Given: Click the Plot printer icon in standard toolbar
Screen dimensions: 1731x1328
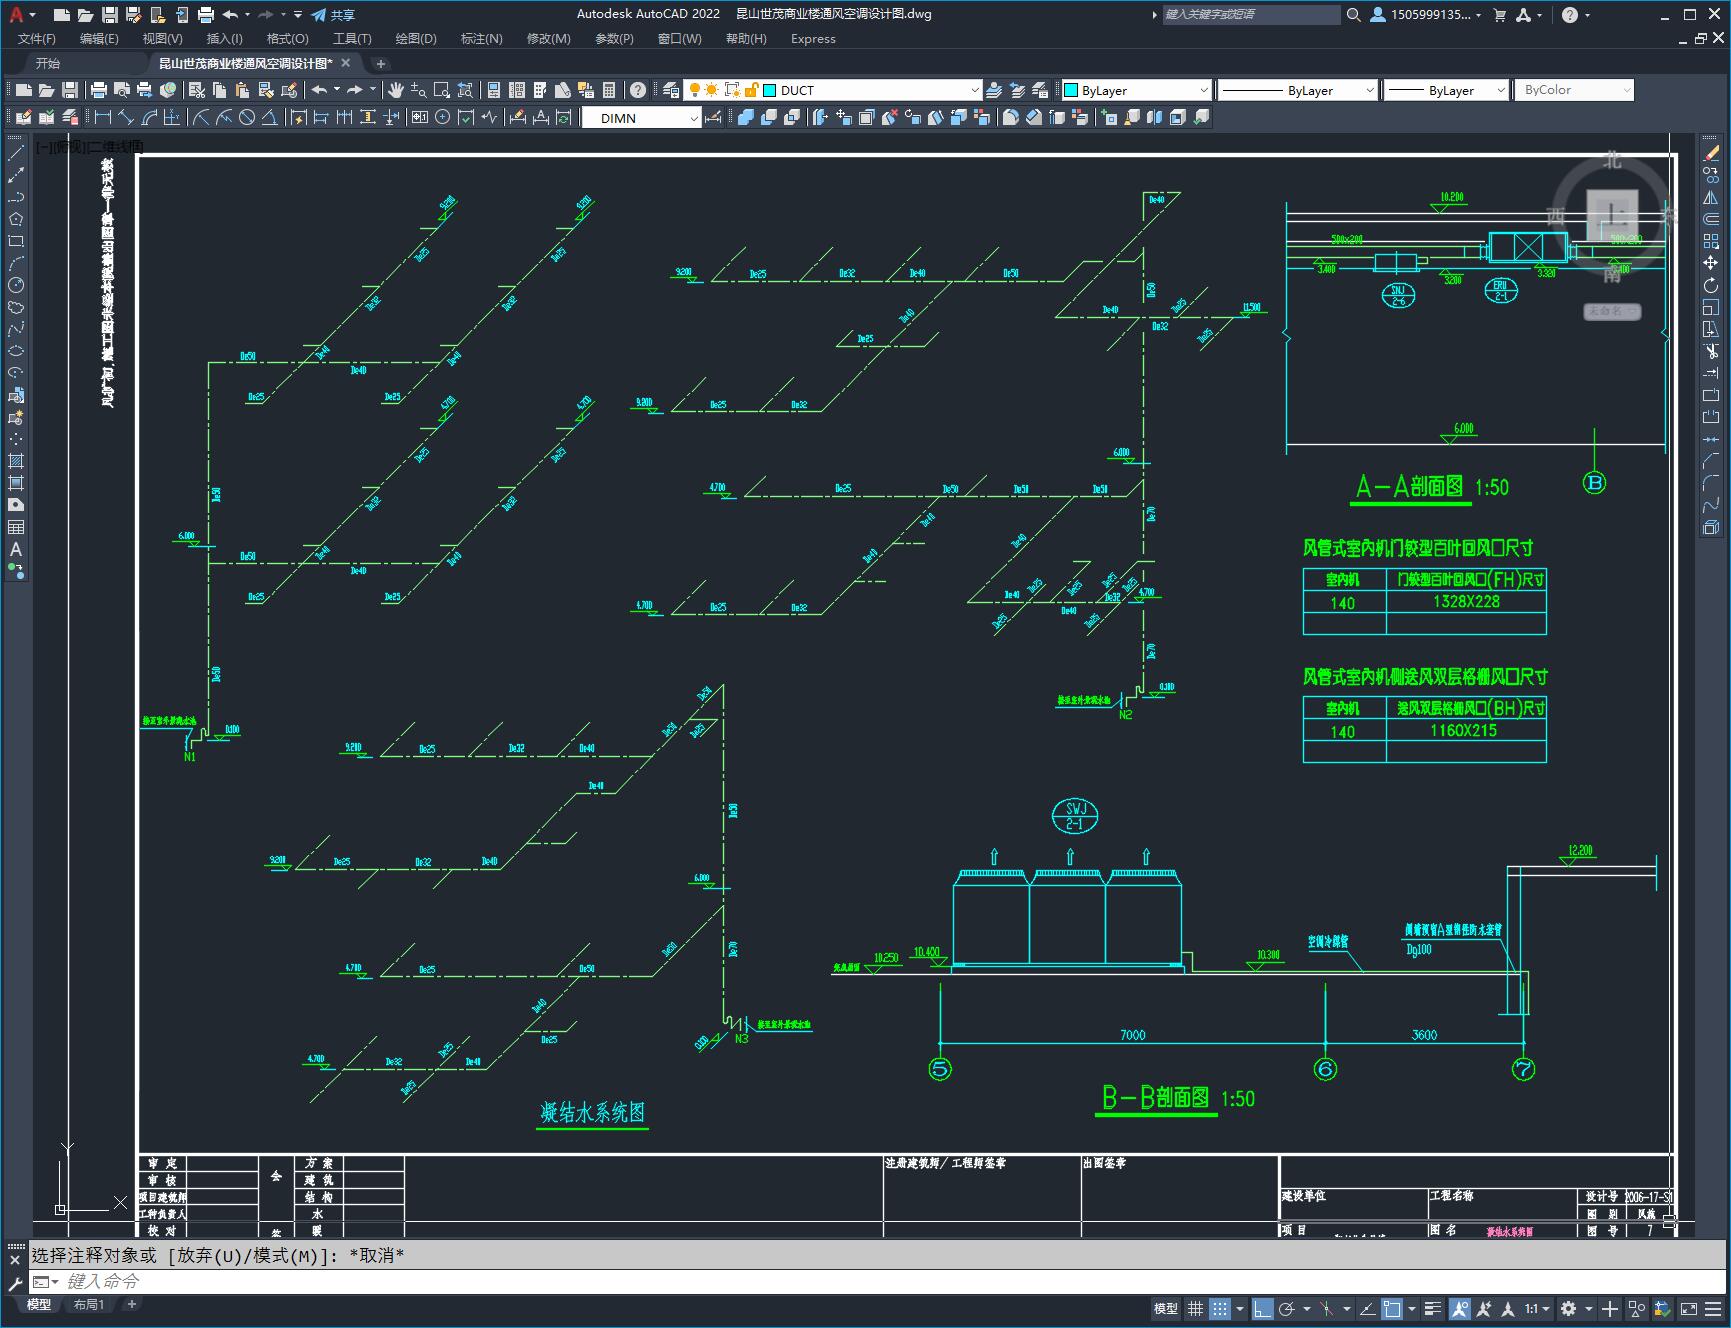Looking at the screenshot, I should click(99, 90).
